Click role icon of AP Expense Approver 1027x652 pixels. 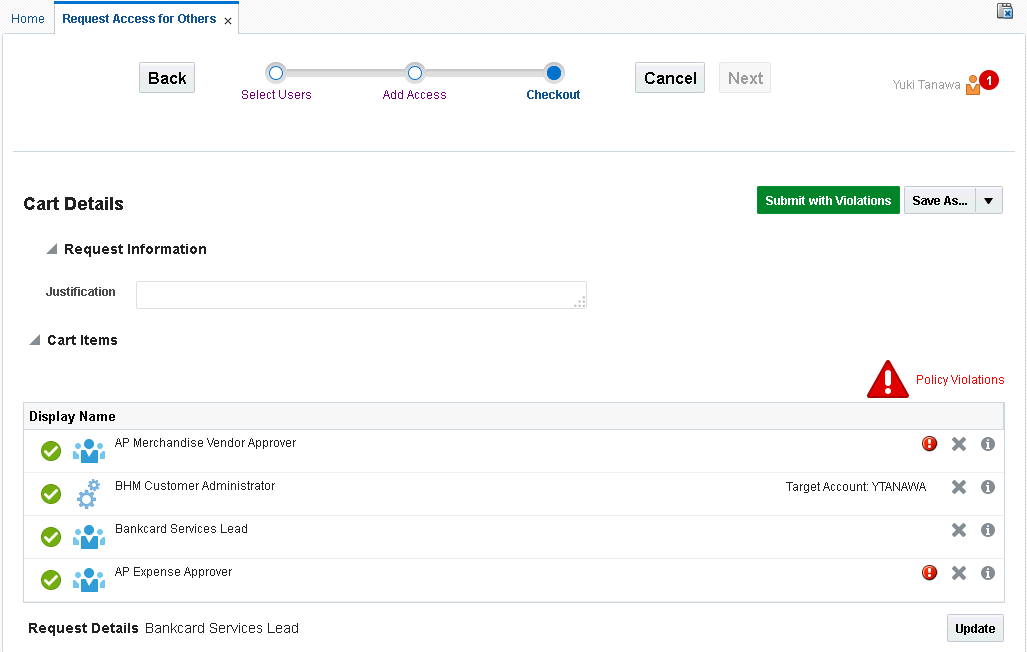click(89, 580)
